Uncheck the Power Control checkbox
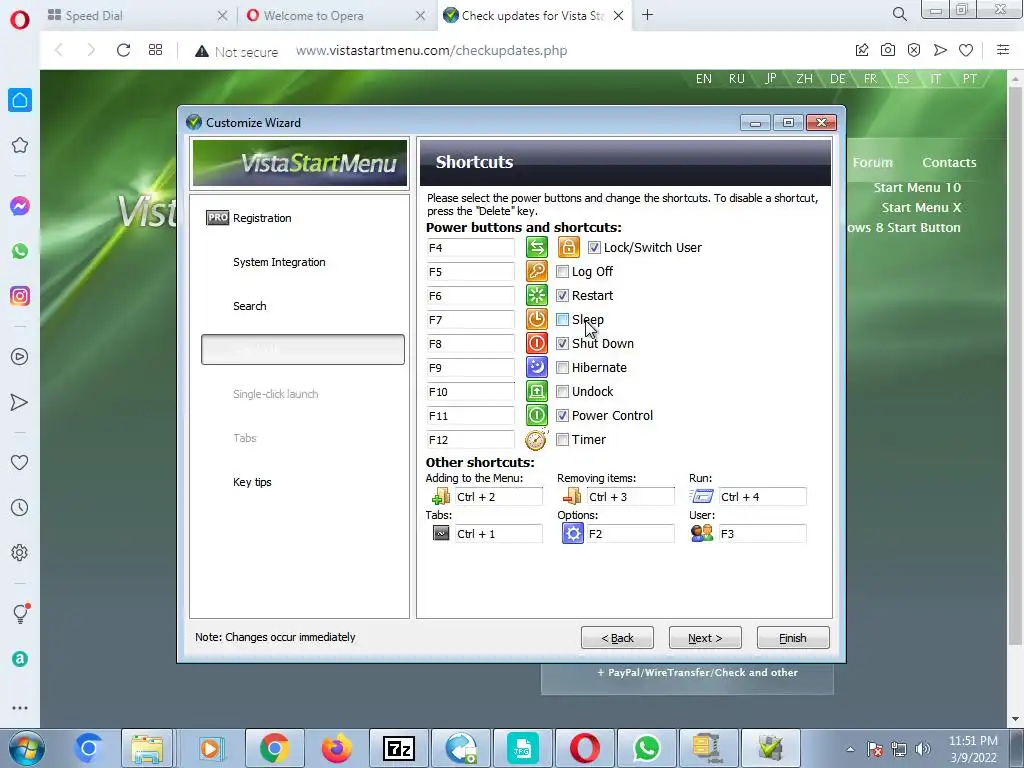 tap(562, 415)
